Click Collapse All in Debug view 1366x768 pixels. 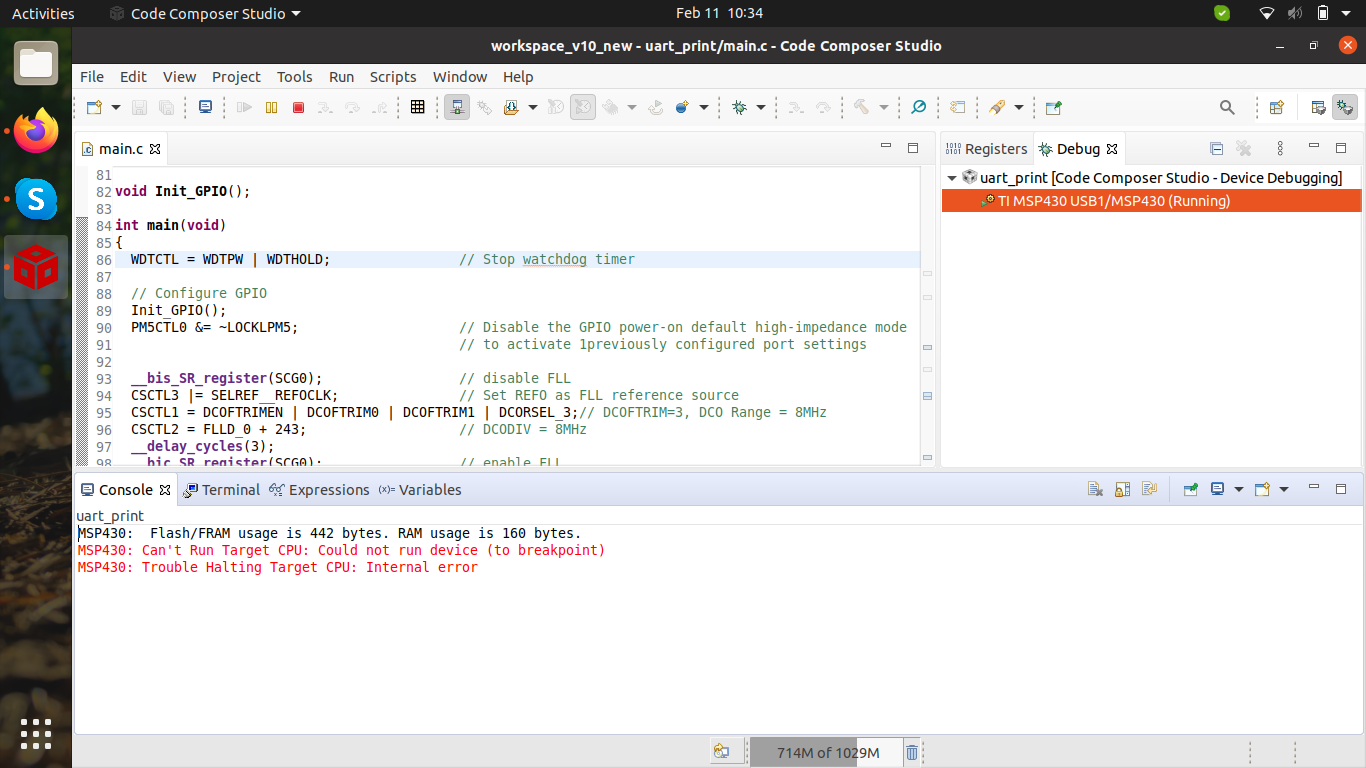pyautogui.click(x=1216, y=149)
